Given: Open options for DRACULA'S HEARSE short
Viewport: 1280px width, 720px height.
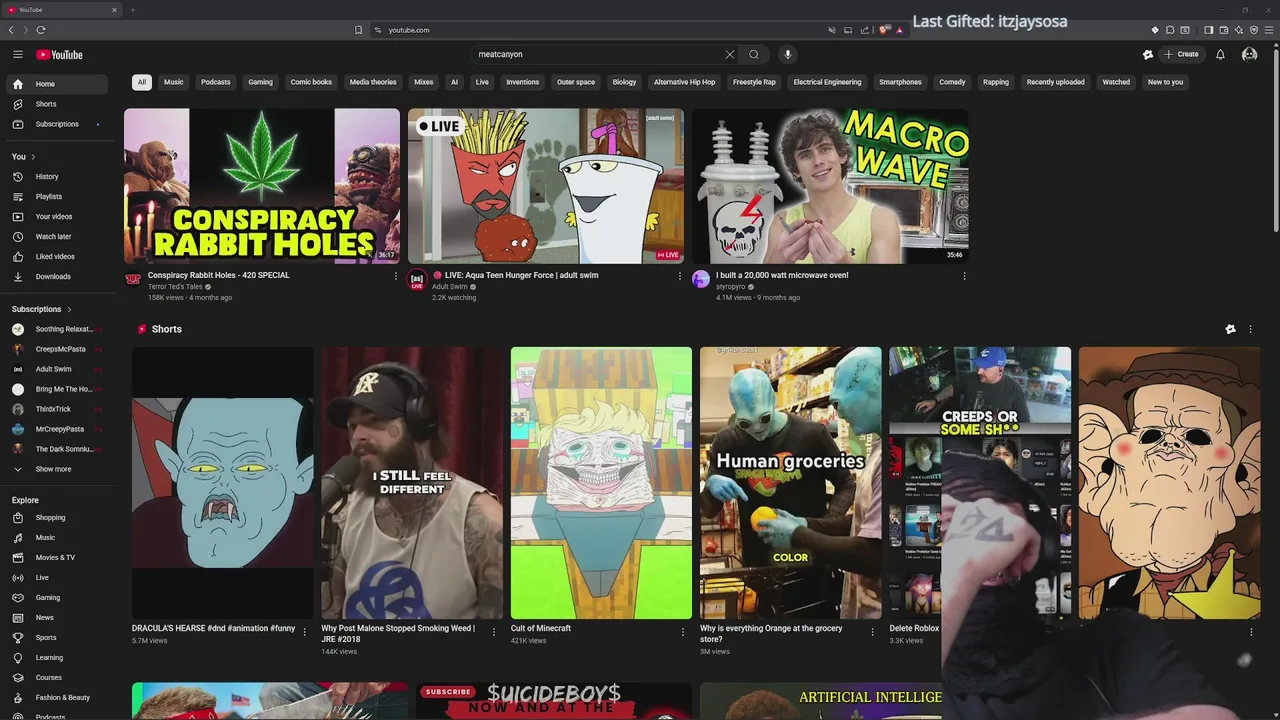Looking at the screenshot, I should point(305,632).
